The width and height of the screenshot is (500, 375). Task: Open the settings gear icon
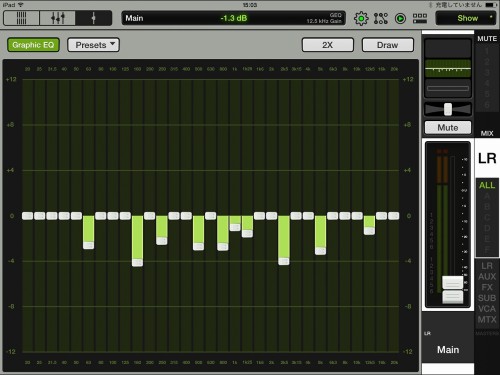(x=361, y=18)
